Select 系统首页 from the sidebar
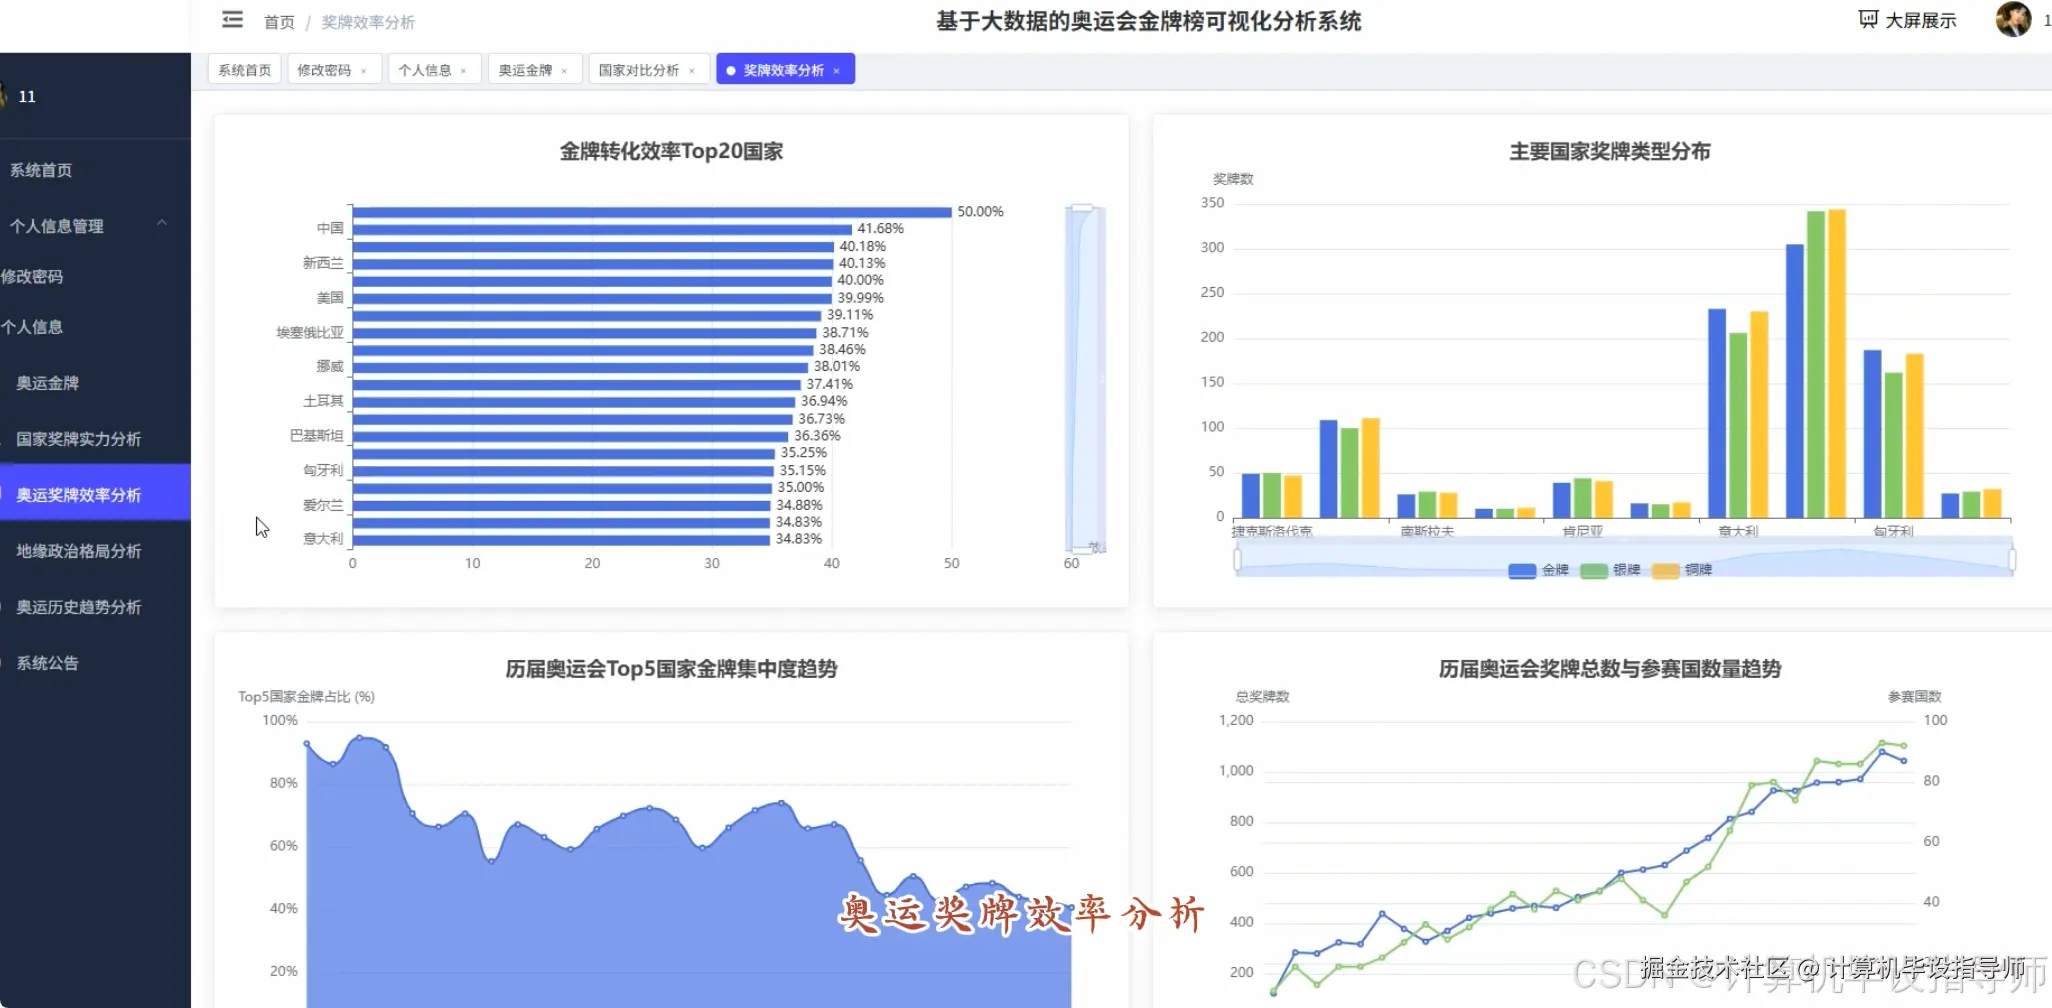 41,170
